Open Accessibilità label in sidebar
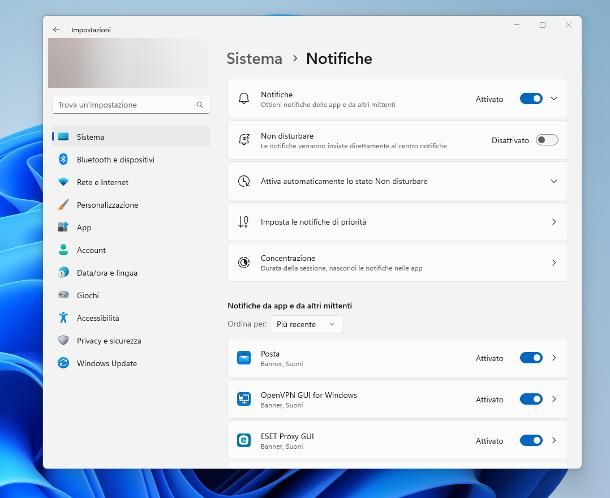610x498 pixels. coord(98,318)
